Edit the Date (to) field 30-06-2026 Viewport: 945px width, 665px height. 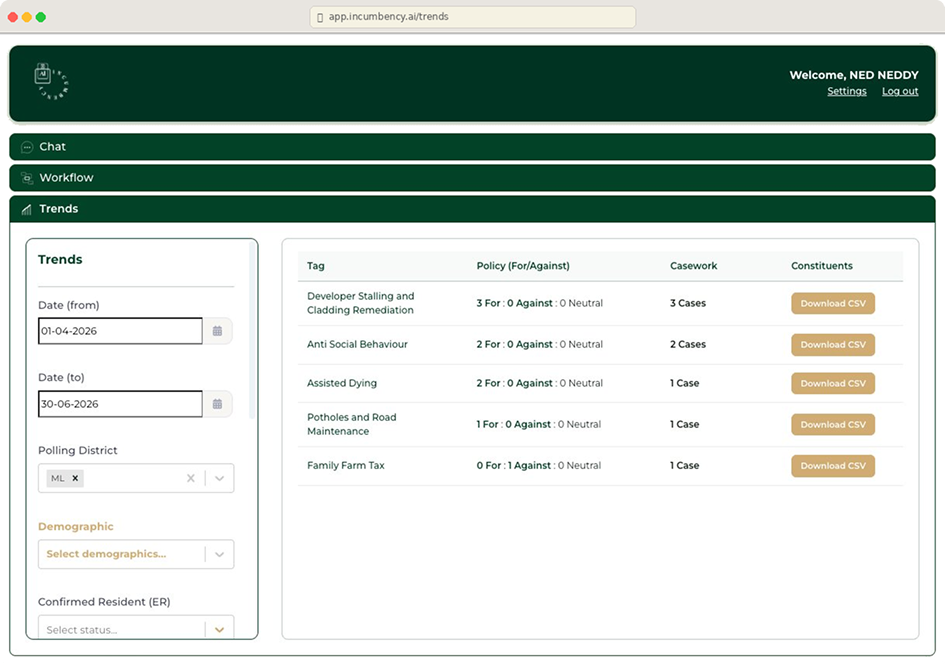click(x=120, y=404)
